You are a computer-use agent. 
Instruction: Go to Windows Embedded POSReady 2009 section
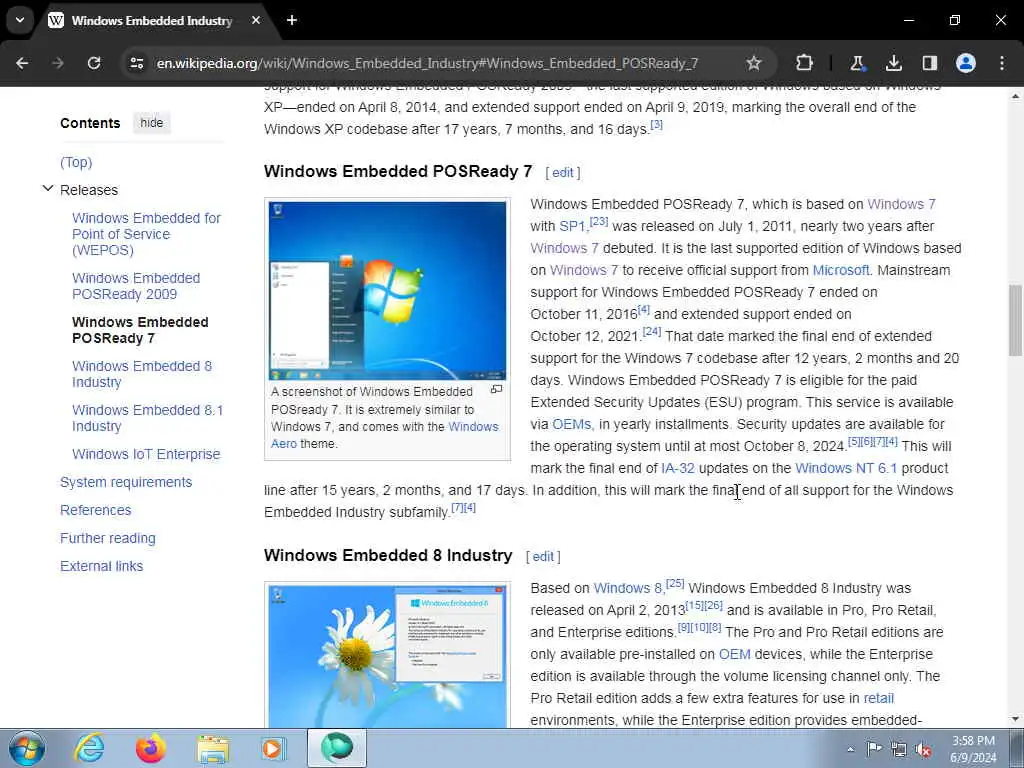click(136, 286)
